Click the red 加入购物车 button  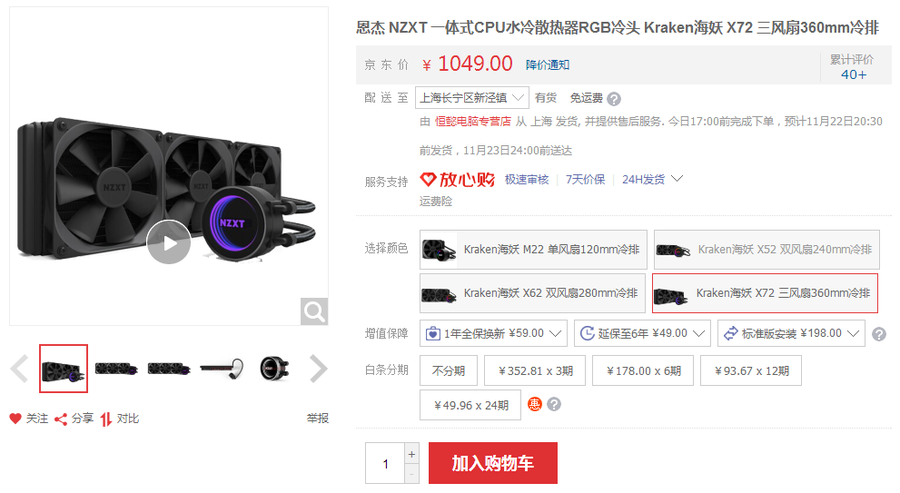point(493,463)
